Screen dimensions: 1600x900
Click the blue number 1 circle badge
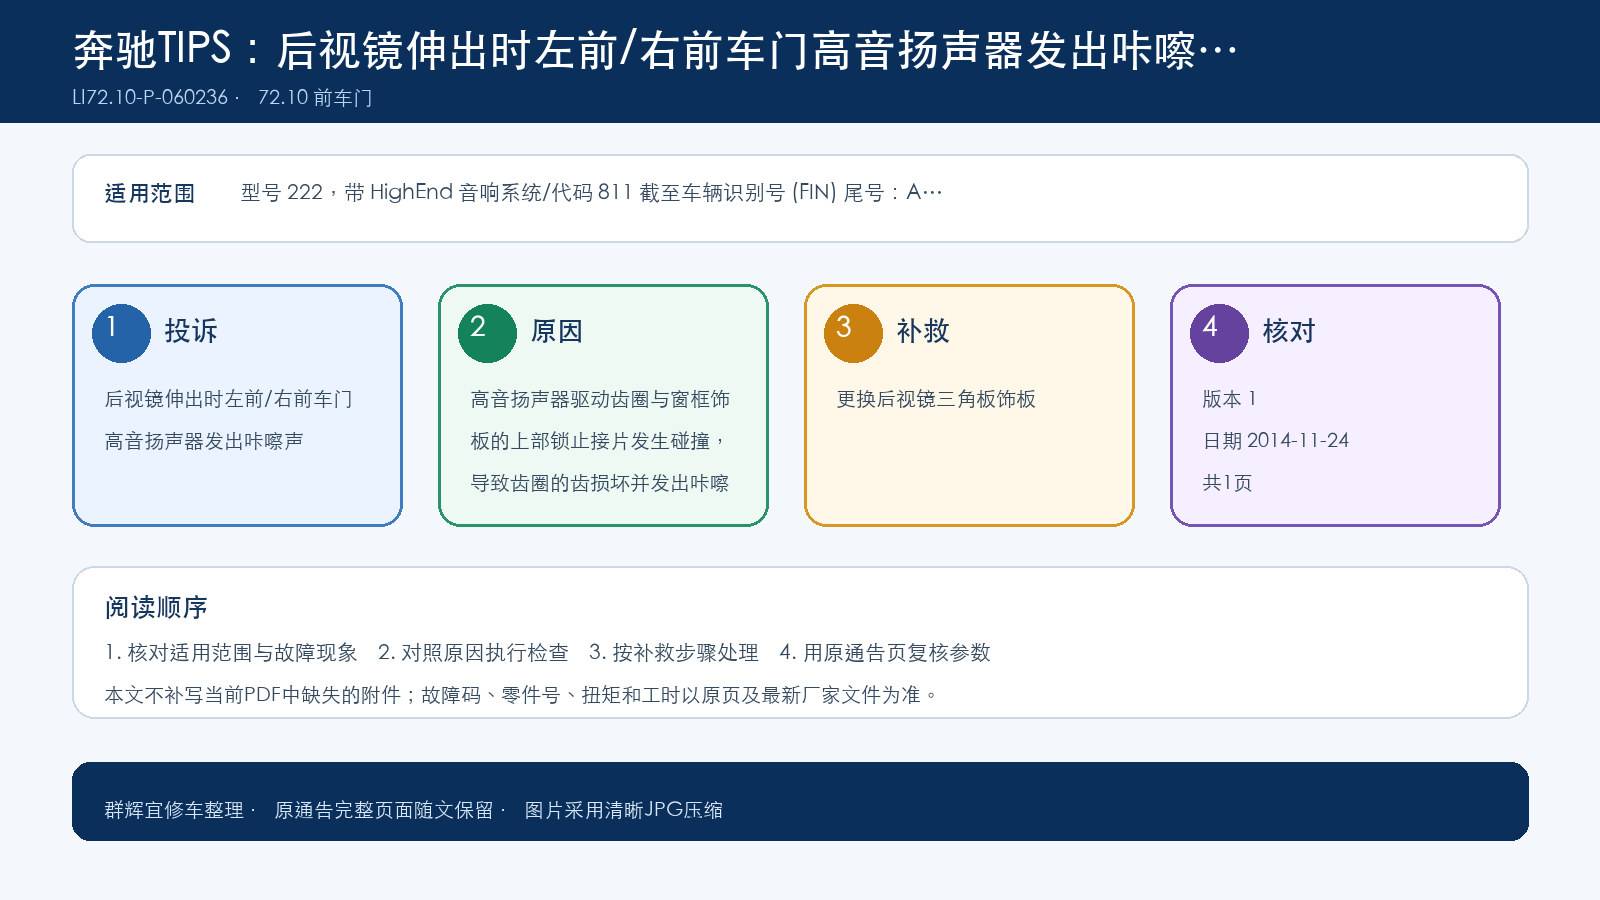pos(121,333)
